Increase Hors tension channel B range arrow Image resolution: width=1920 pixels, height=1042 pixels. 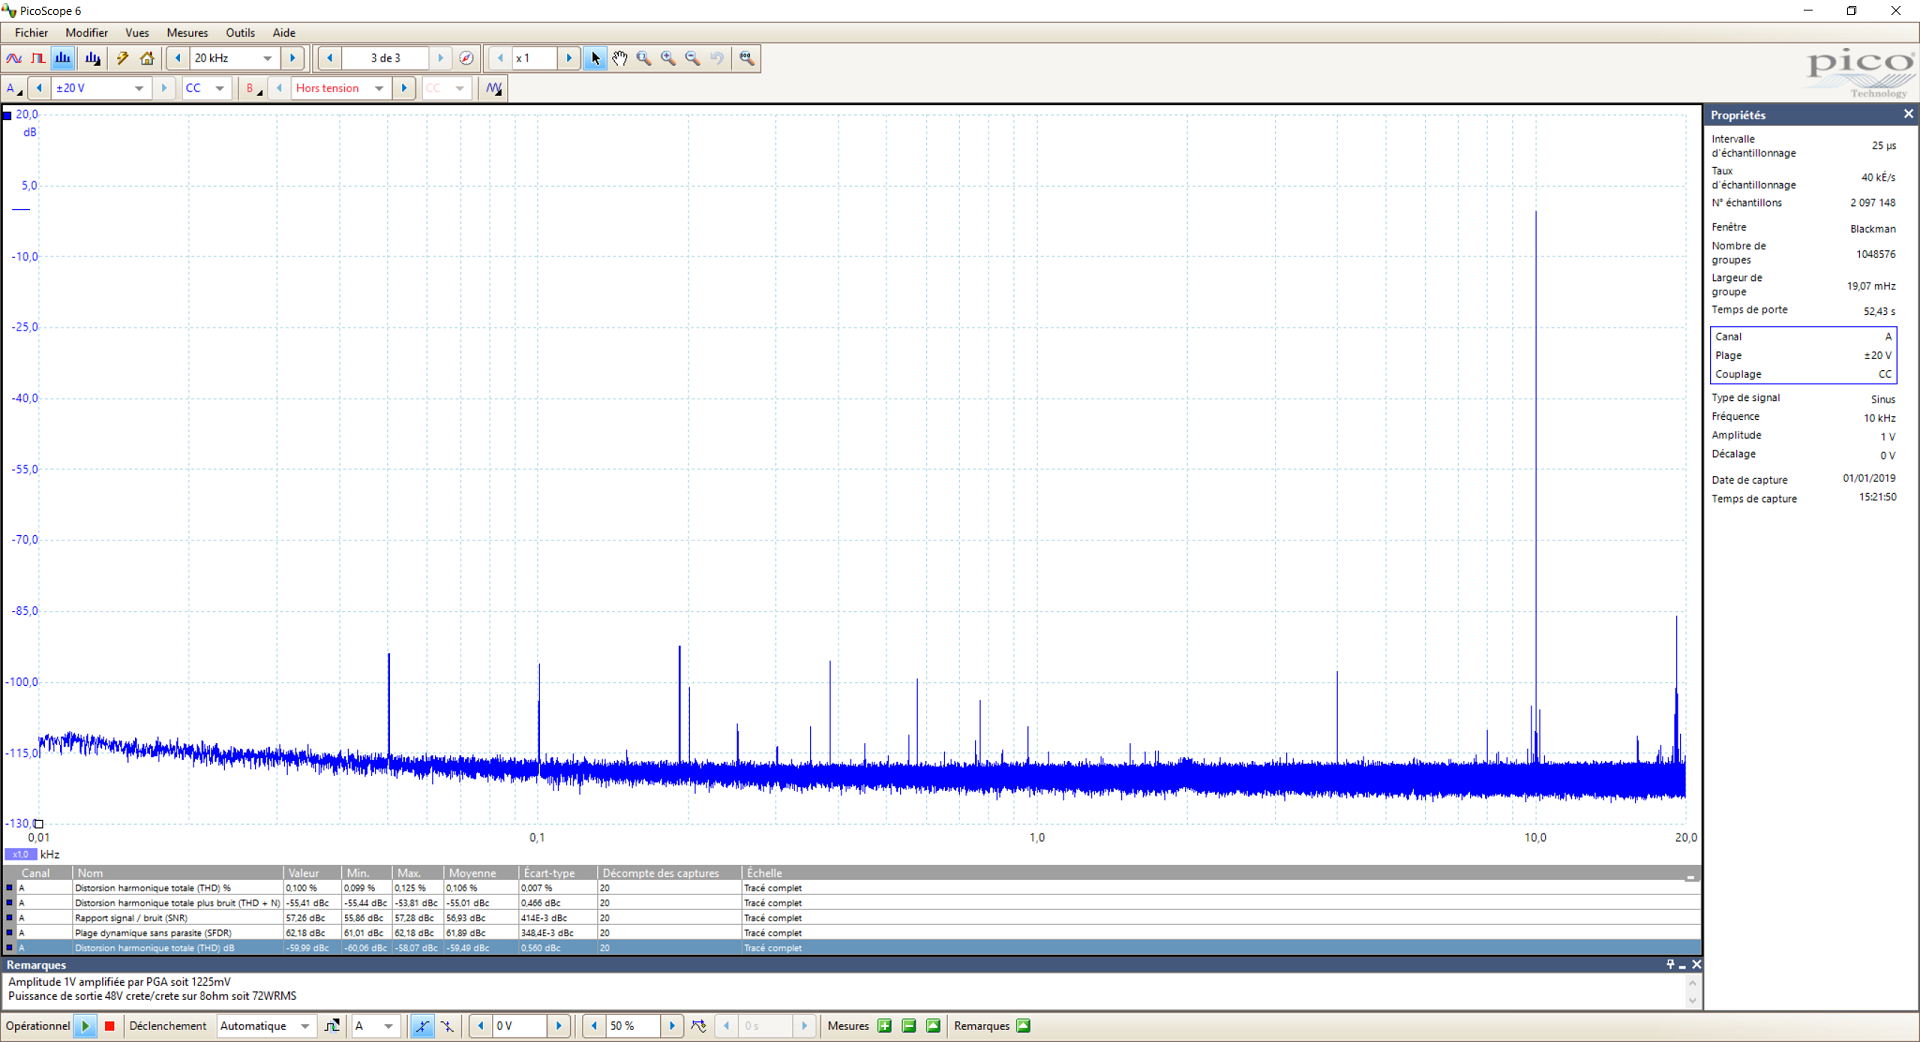coord(404,88)
